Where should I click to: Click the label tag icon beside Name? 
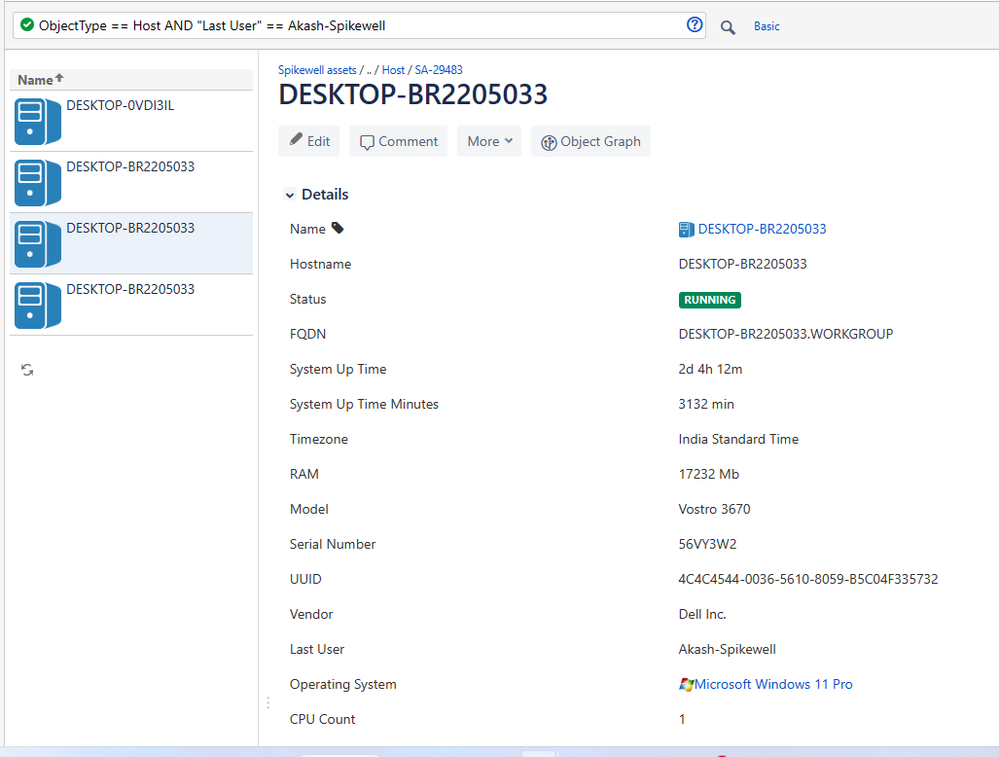point(338,228)
